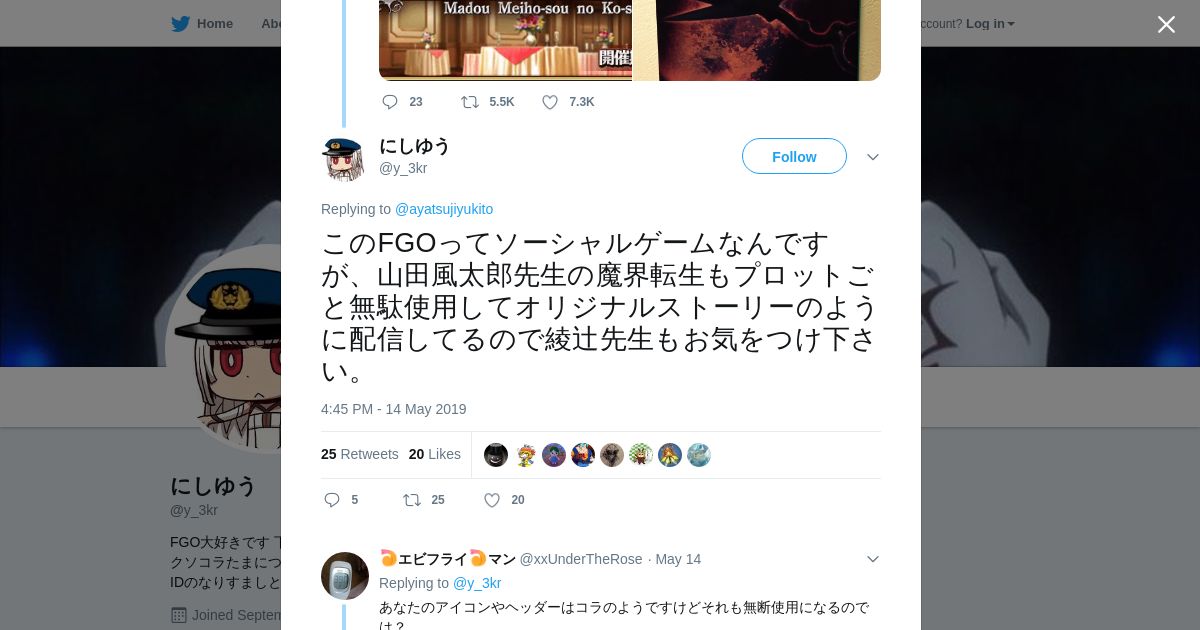Click the @y_3kr link in the reply
Screen dimensions: 1200x630
477,583
